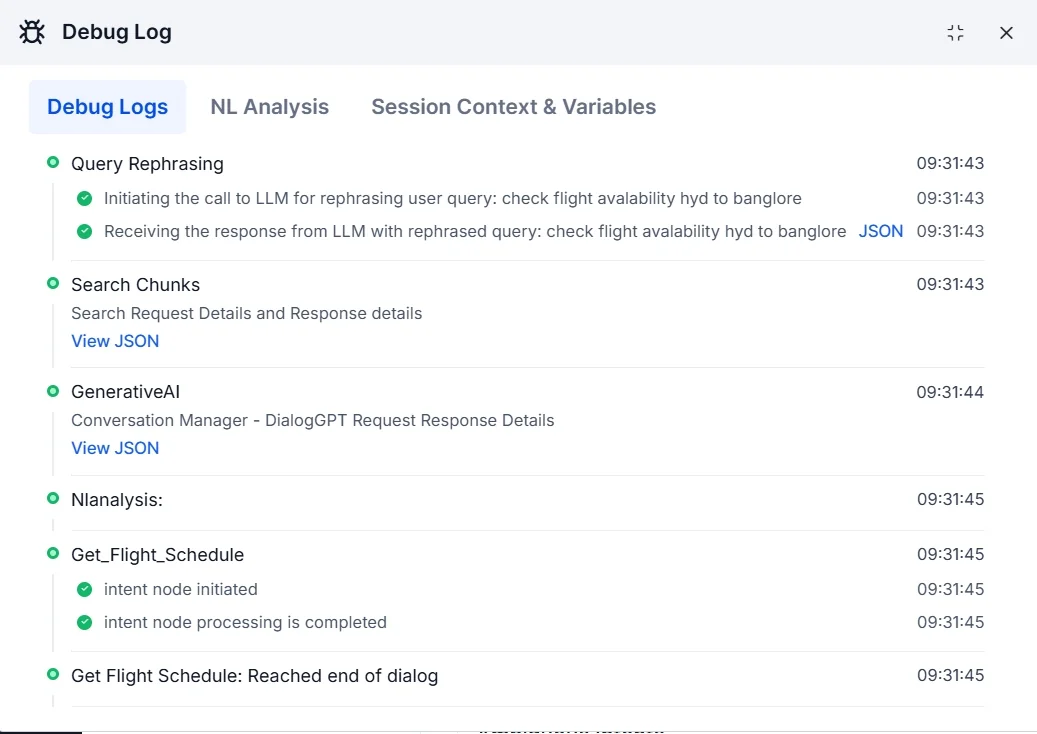Click green check beside intent node initiated
The width and height of the screenshot is (1037, 734).
click(85, 589)
